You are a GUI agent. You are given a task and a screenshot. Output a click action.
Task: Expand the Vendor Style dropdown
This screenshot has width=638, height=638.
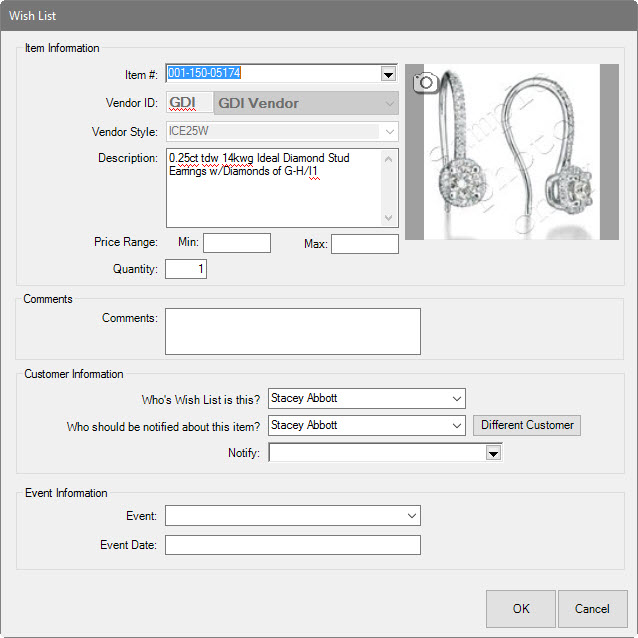[x=388, y=131]
